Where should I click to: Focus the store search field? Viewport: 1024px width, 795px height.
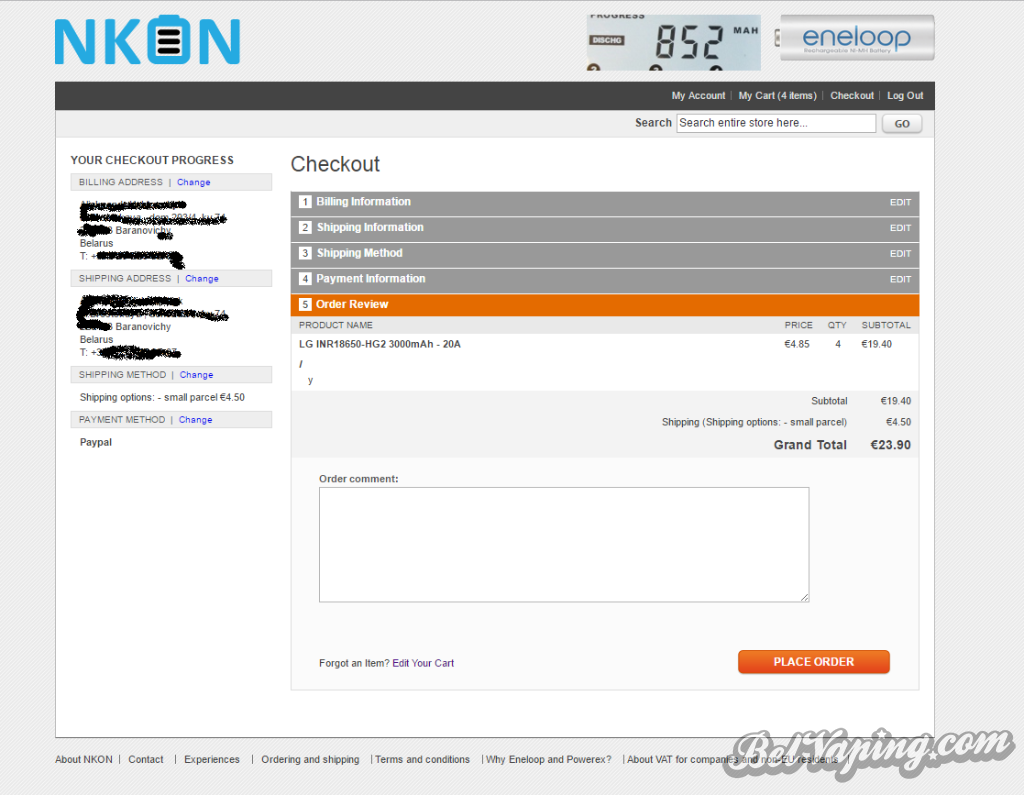[x=776, y=123]
